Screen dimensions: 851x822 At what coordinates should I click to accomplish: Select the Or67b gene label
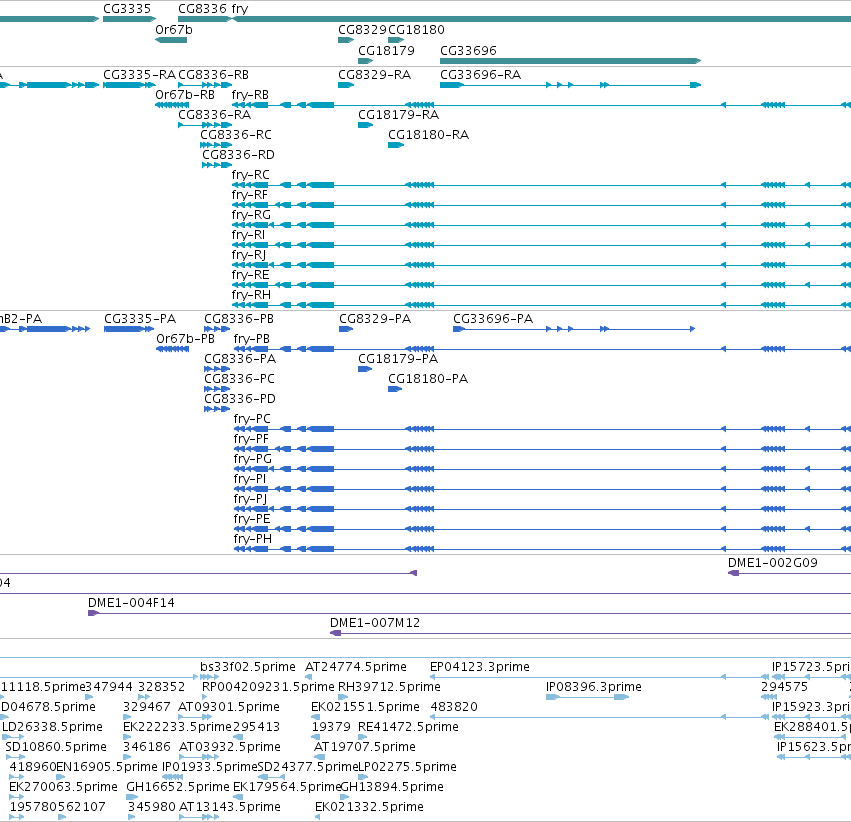tap(174, 29)
